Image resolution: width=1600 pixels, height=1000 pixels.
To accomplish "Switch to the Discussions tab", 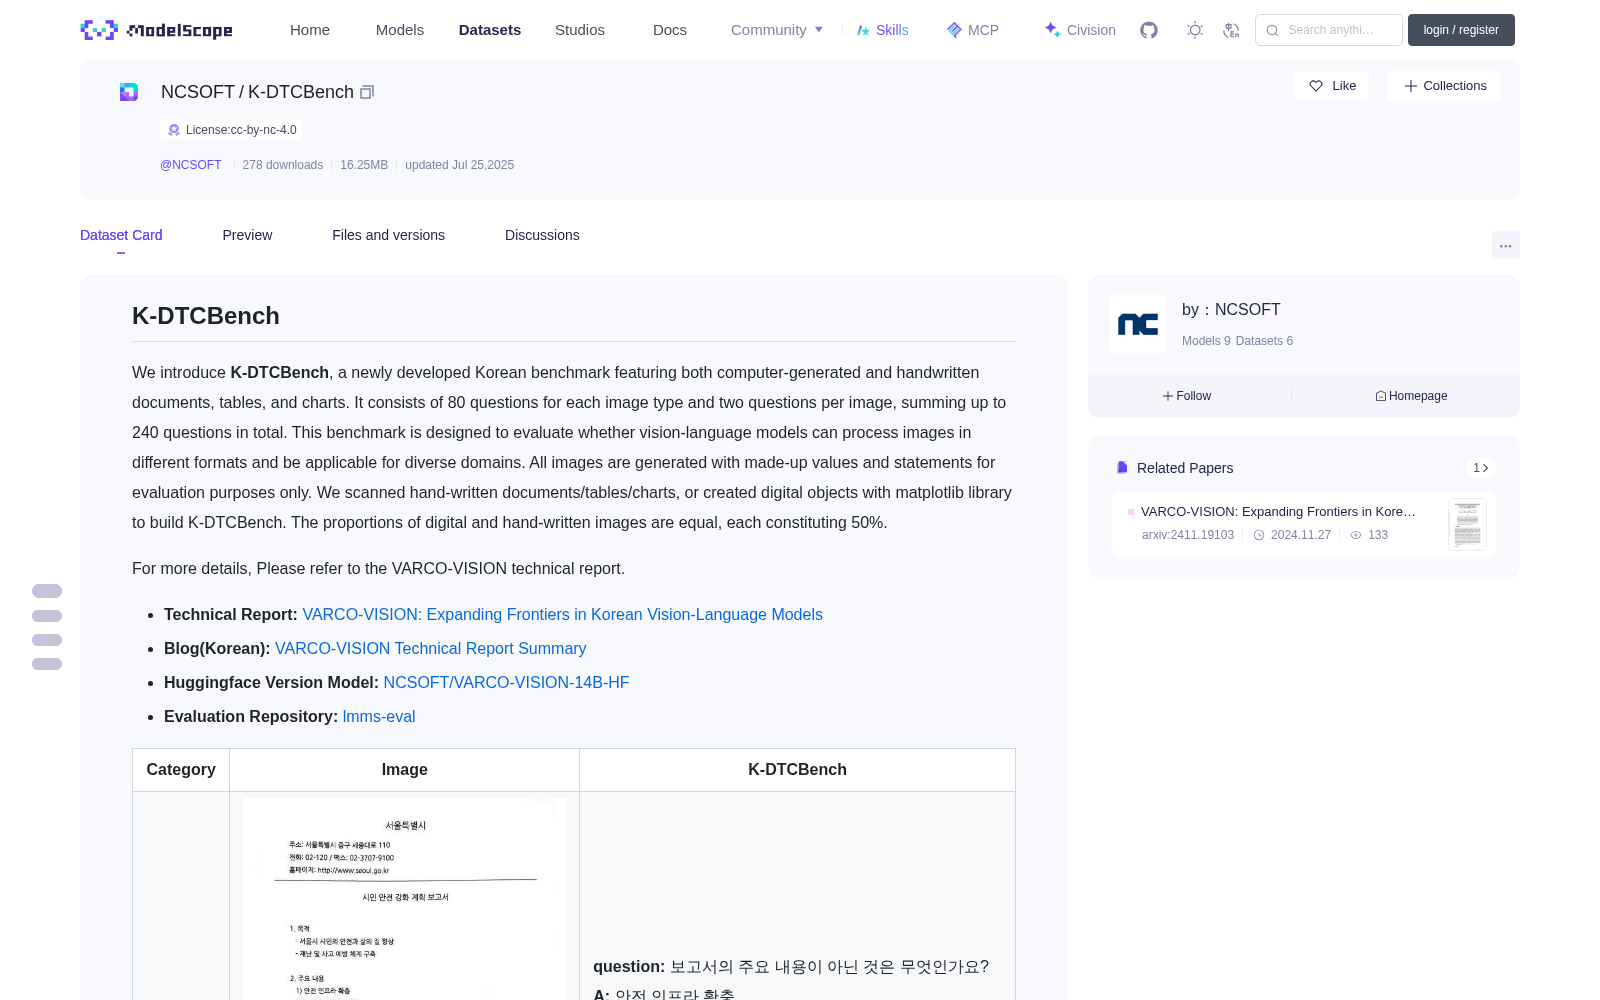I will [x=542, y=235].
